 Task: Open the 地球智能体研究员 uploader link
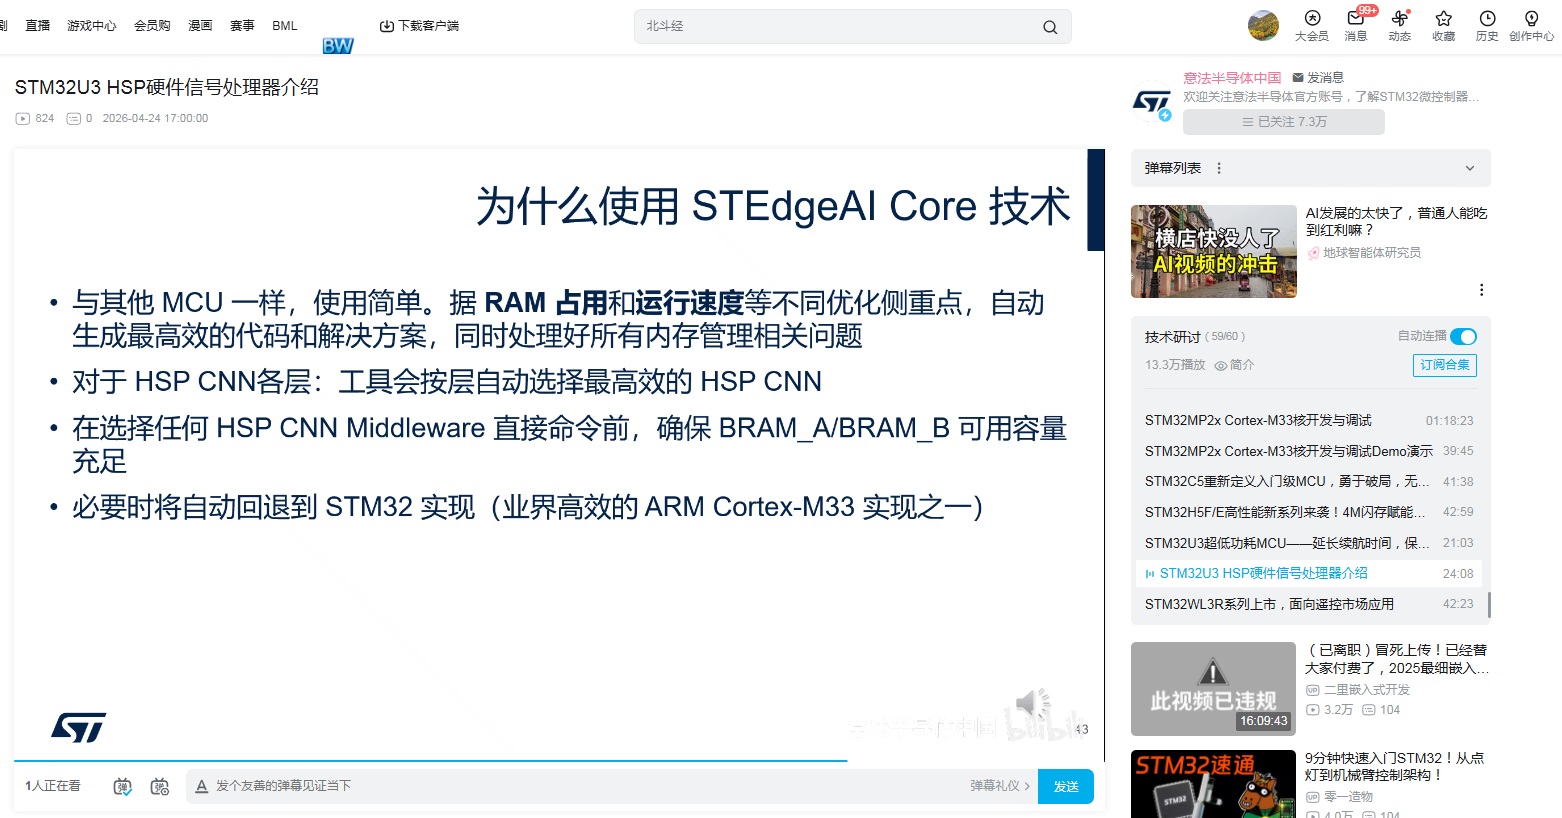tap(1371, 253)
